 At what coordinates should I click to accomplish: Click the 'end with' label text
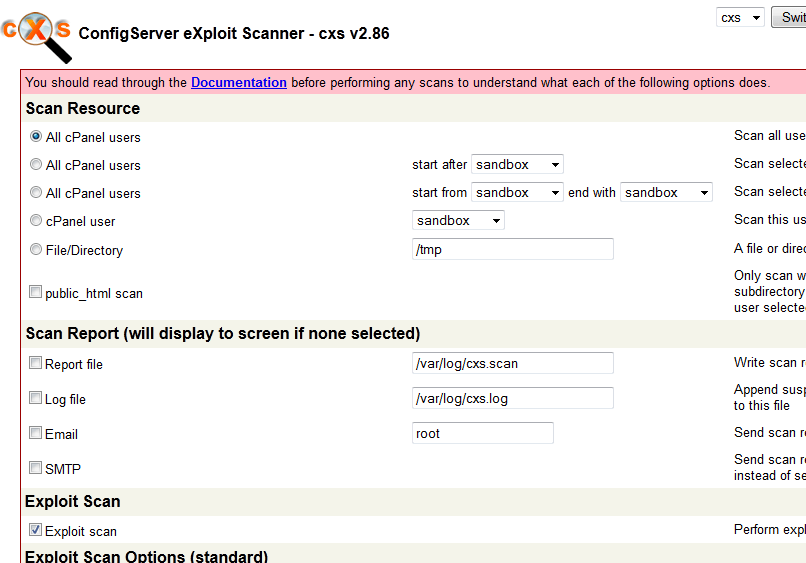[592, 192]
